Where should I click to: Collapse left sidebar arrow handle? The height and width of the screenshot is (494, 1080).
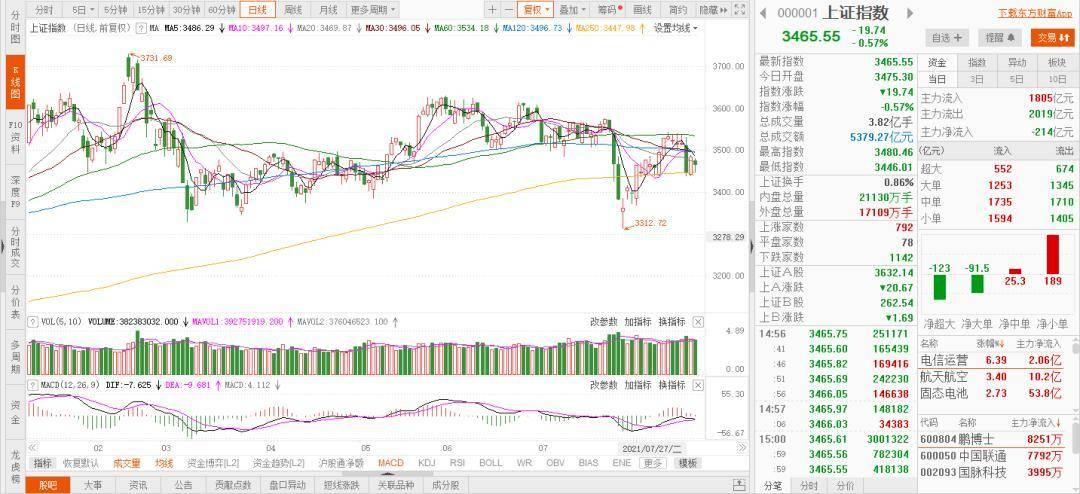(3, 247)
